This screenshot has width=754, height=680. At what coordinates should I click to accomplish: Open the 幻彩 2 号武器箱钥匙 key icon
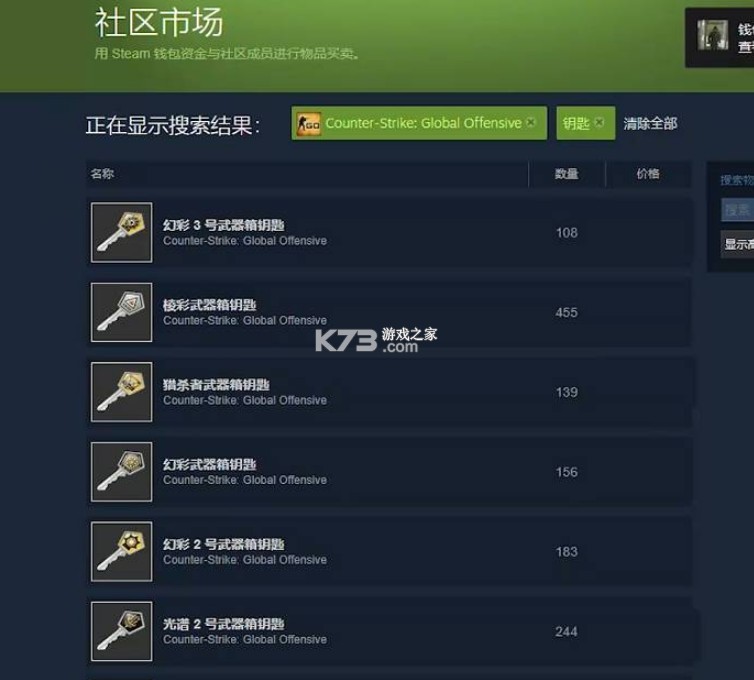[122, 552]
